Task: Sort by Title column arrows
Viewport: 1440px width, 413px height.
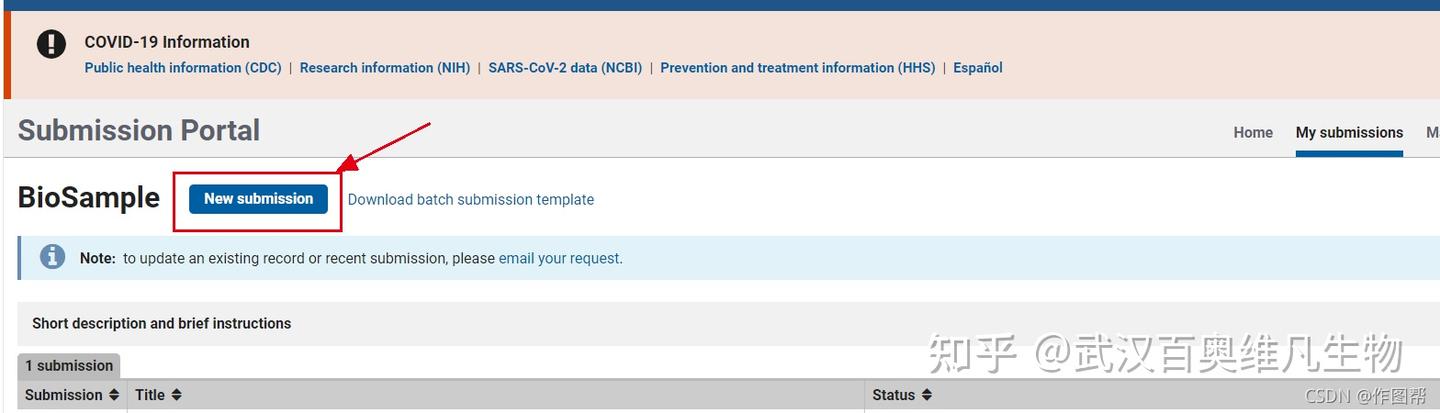Action: [x=176, y=395]
